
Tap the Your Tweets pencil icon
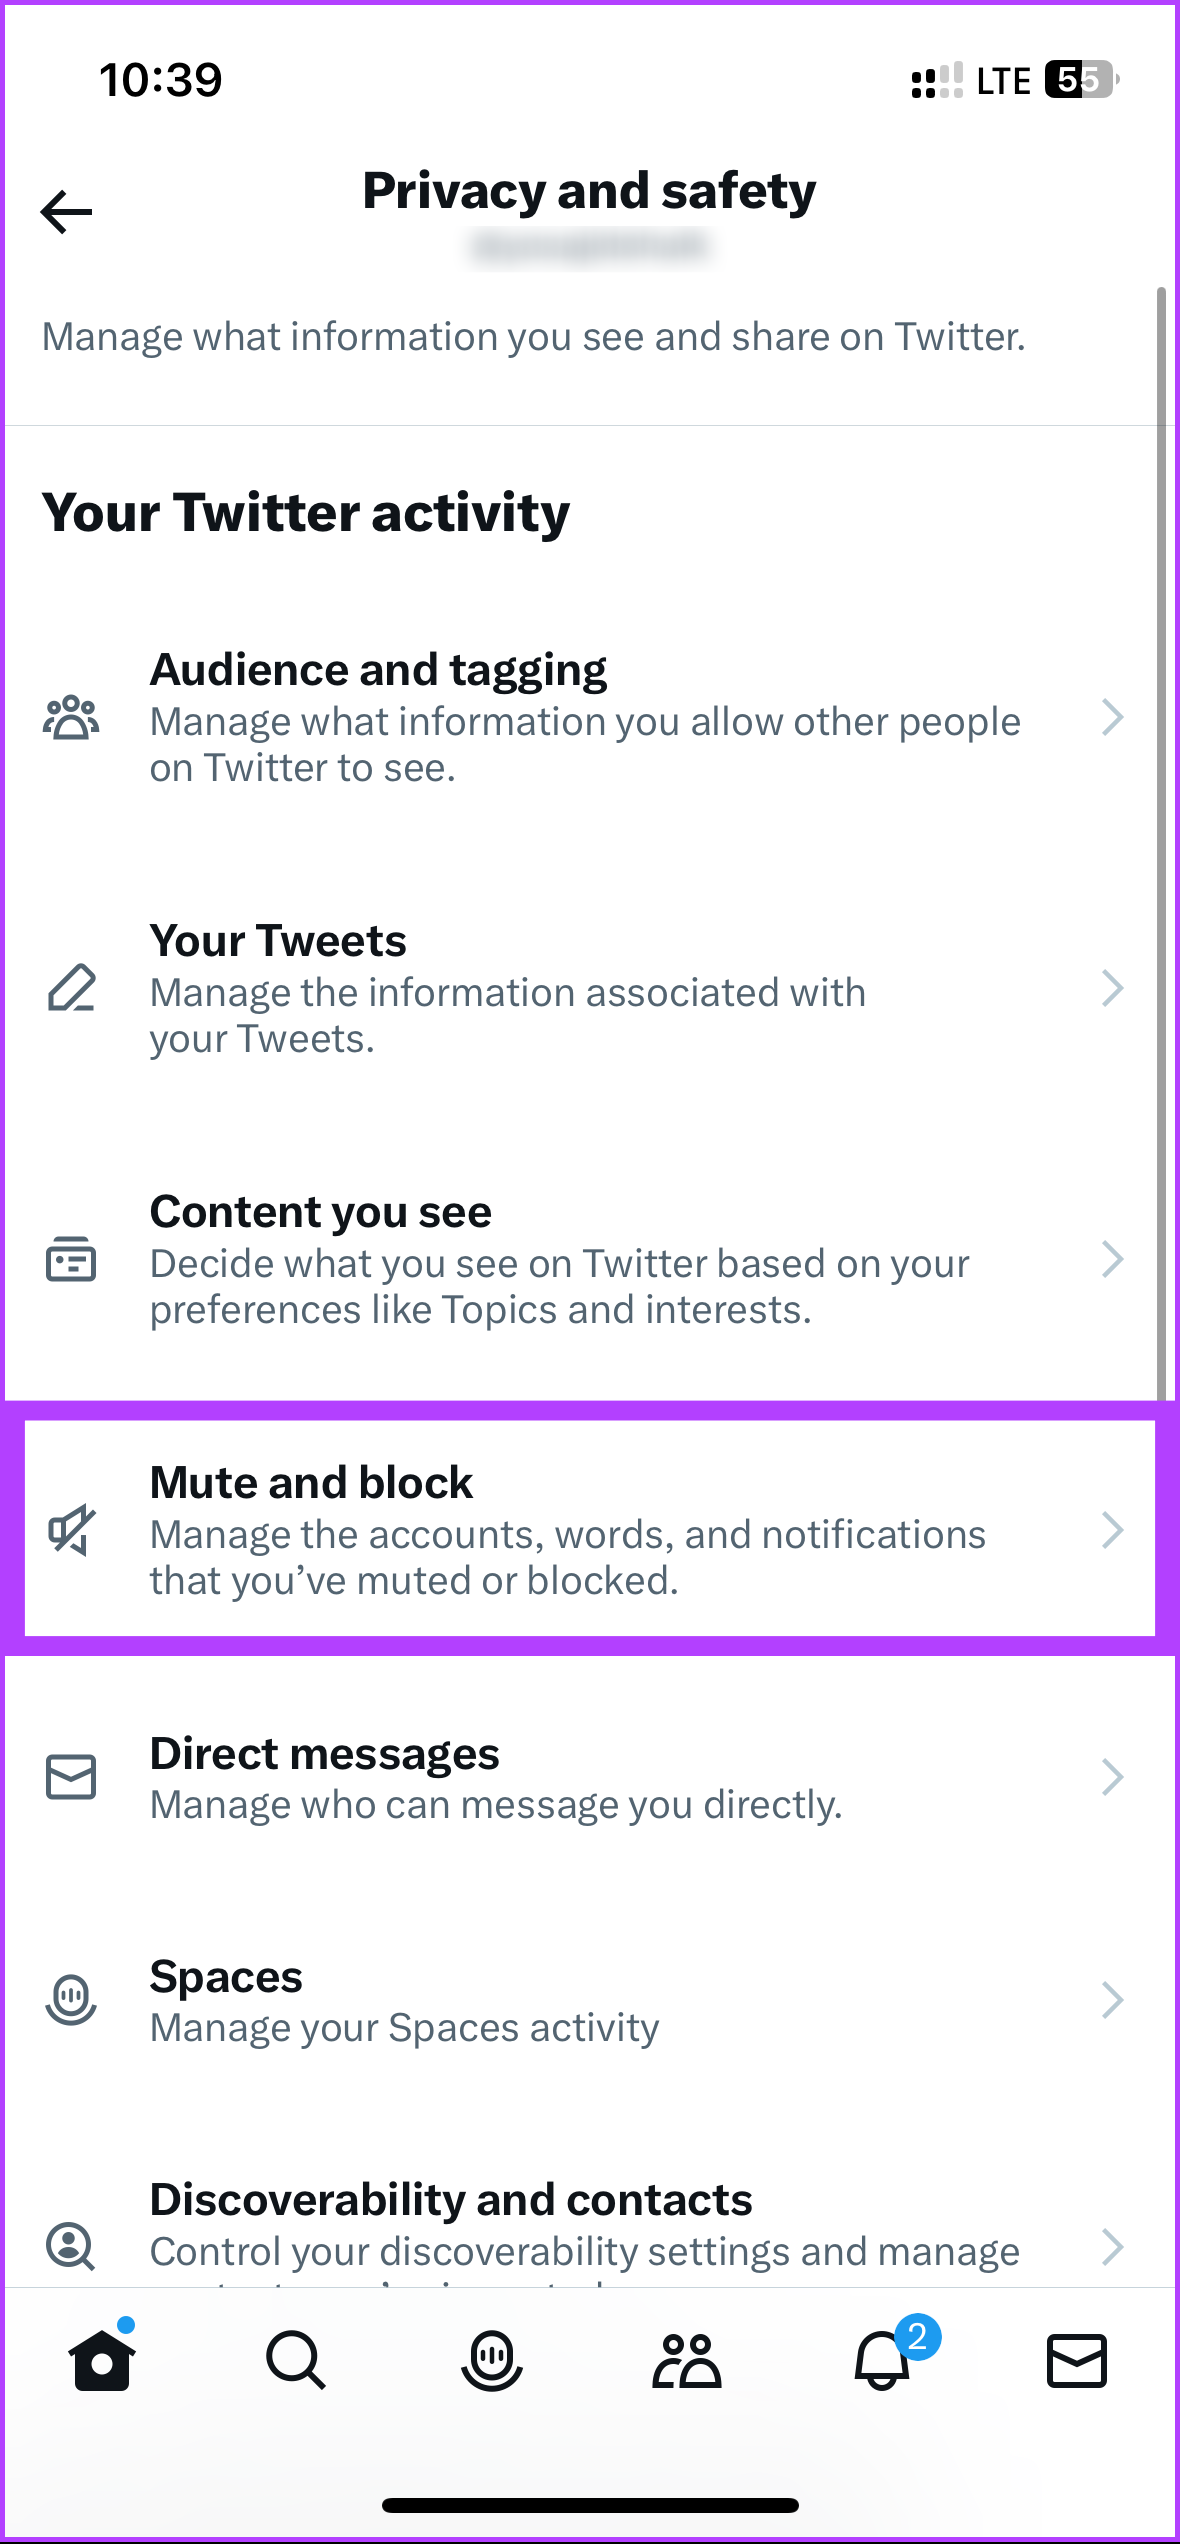pos(72,988)
